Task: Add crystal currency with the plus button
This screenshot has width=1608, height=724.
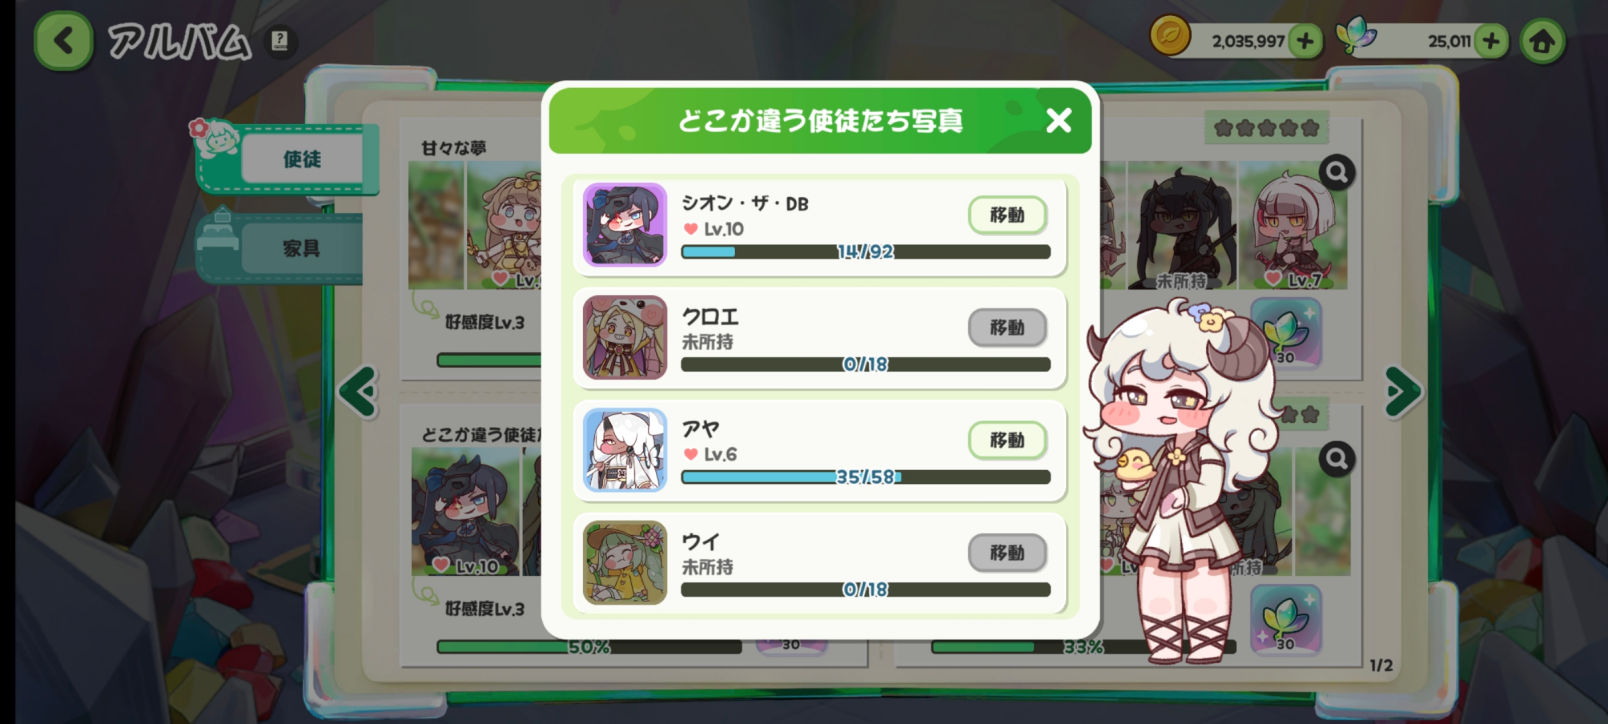Action: (x=1491, y=41)
